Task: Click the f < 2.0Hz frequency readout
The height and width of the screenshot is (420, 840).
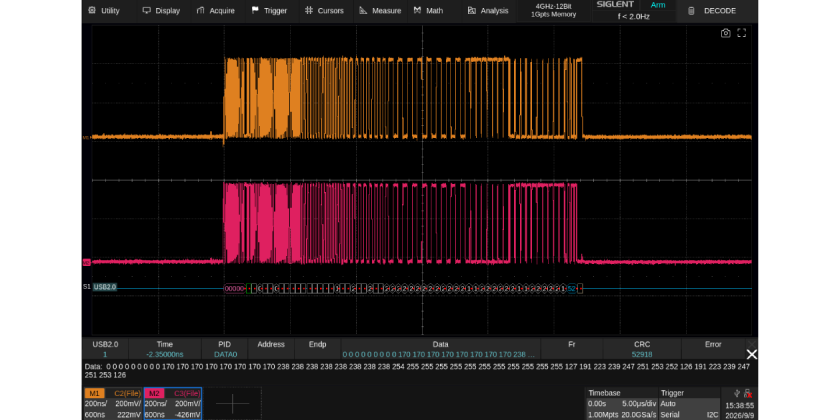Action: click(633, 17)
